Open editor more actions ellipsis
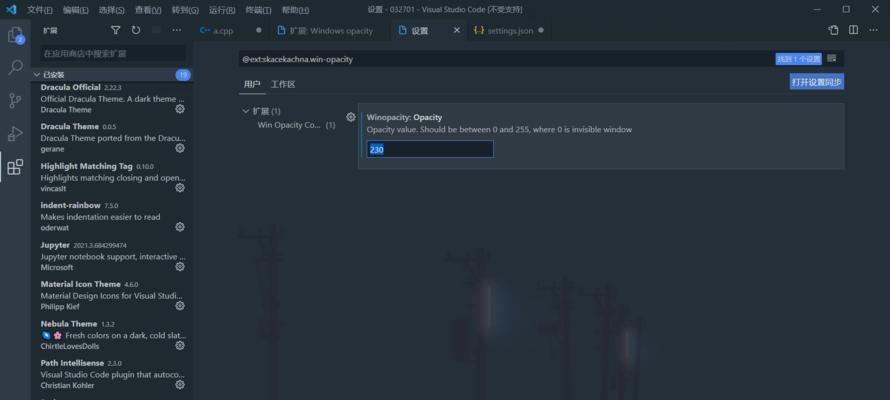This screenshot has width=890, height=400. [x=874, y=31]
